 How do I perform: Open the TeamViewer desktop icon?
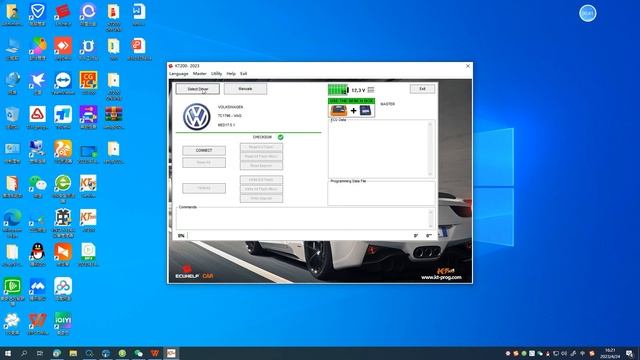pos(63,83)
